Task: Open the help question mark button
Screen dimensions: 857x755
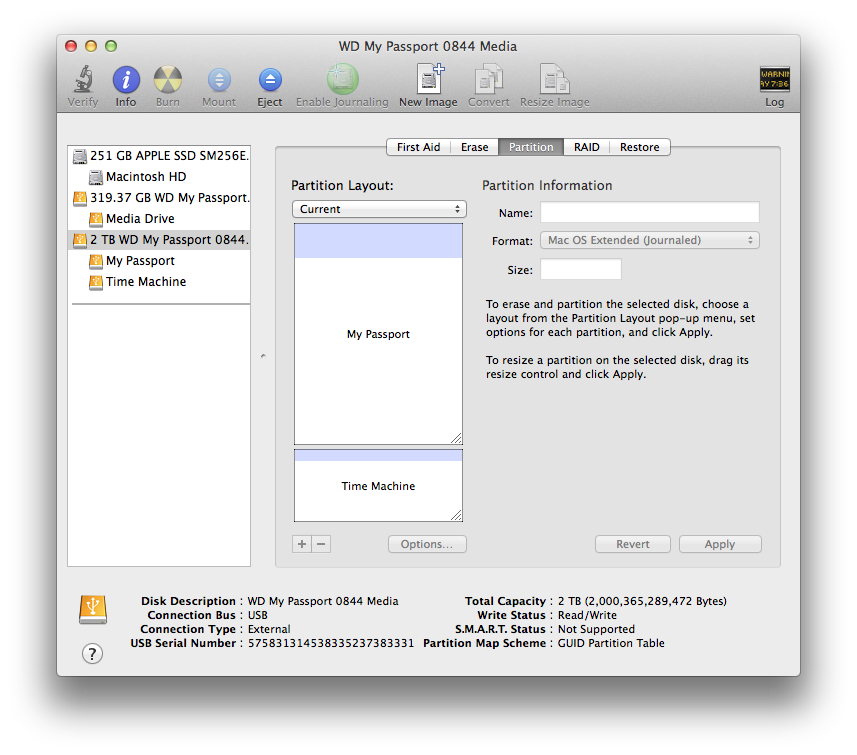Action: coord(92,653)
